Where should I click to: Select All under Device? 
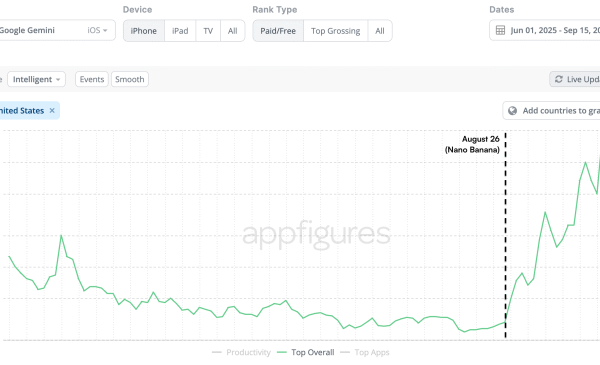point(232,31)
